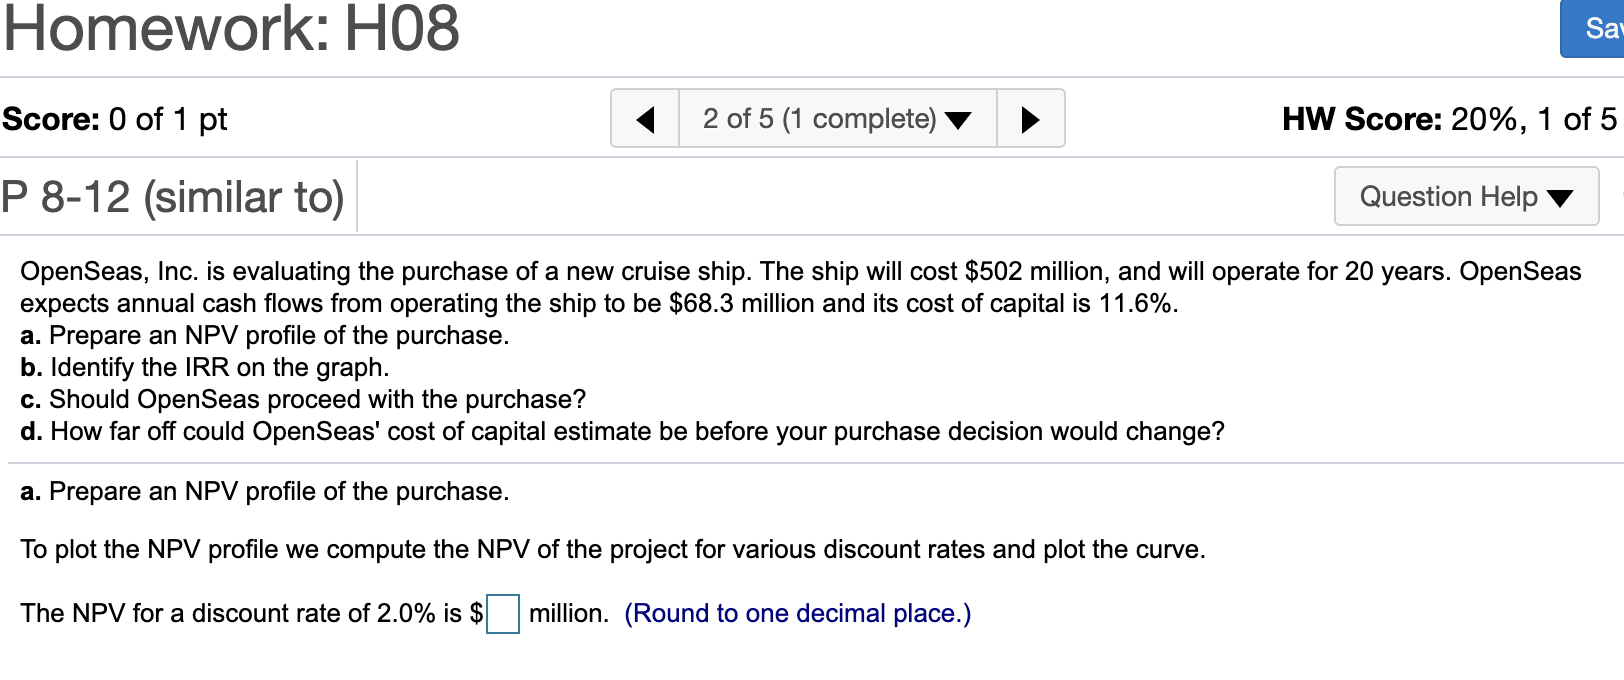
Task: Click the HW Score 20% display
Action: (x=1450, y=118)
